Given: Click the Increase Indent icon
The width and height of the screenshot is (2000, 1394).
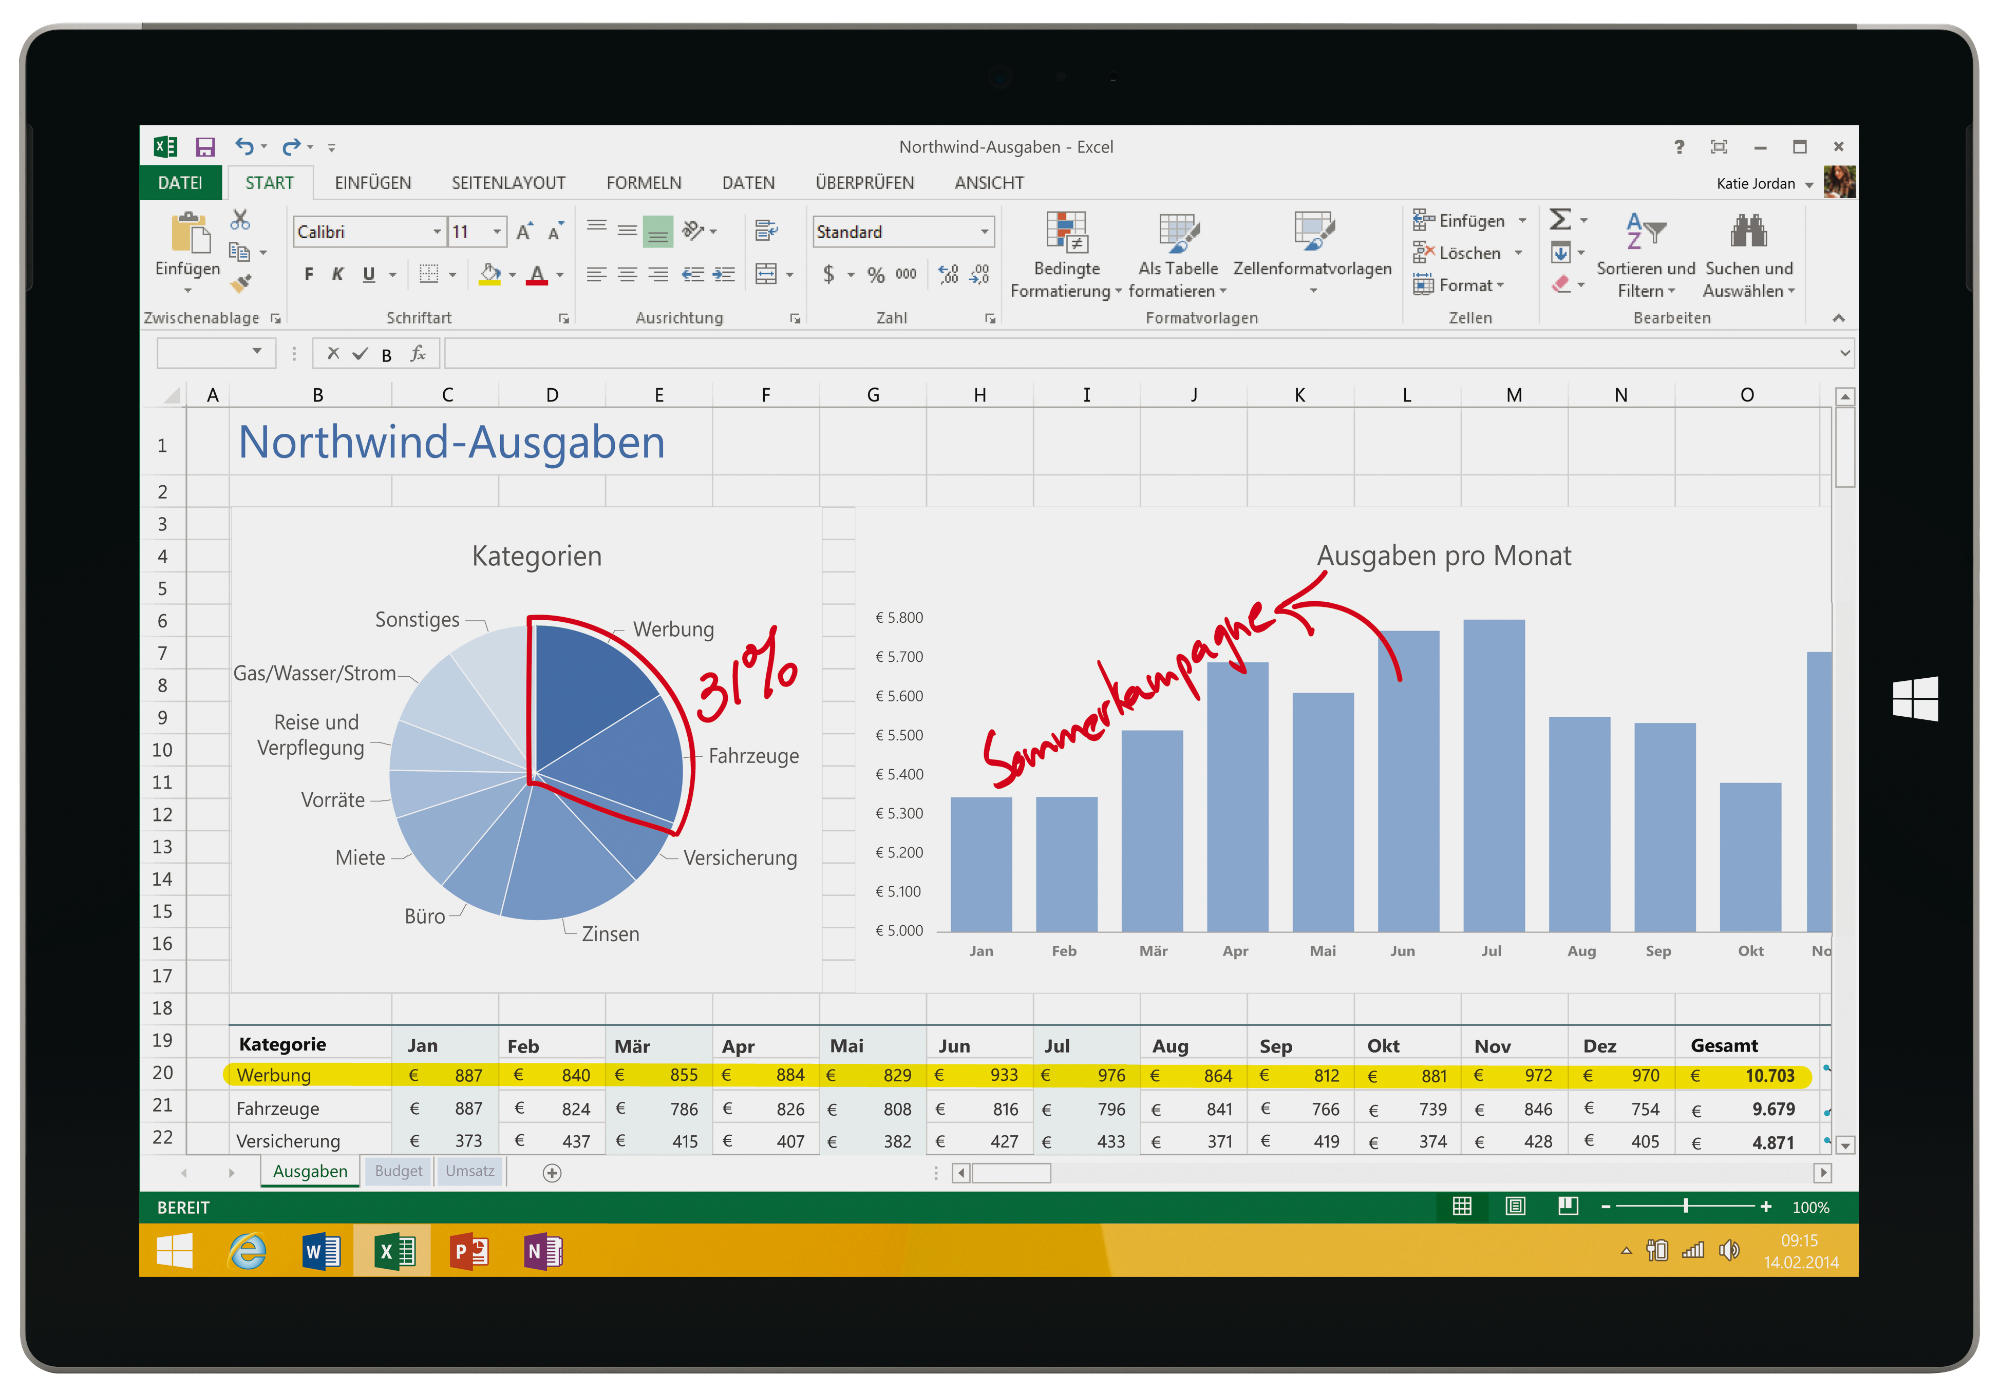Looking at the screenshot, I should pos(724,274).
